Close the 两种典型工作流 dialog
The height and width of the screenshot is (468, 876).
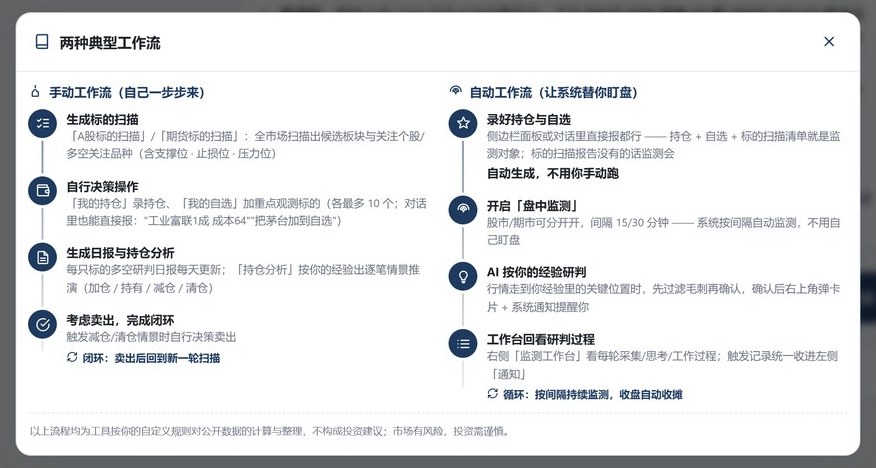(829, 42)
